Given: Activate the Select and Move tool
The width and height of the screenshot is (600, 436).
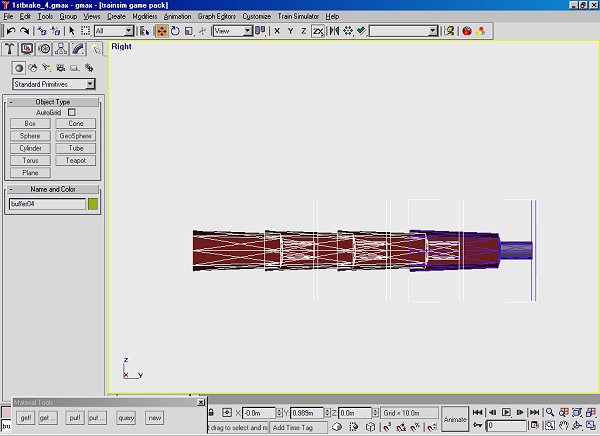Looking at the screenshot, I should (162, 31).
